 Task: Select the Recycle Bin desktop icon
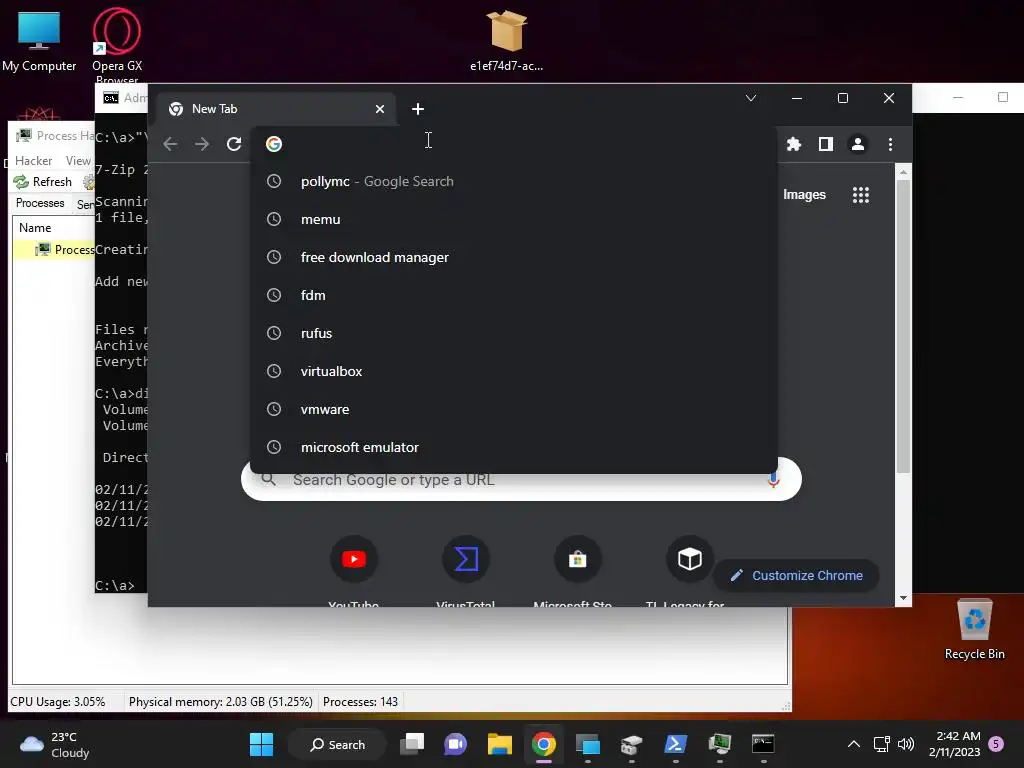tap(974, 629)
